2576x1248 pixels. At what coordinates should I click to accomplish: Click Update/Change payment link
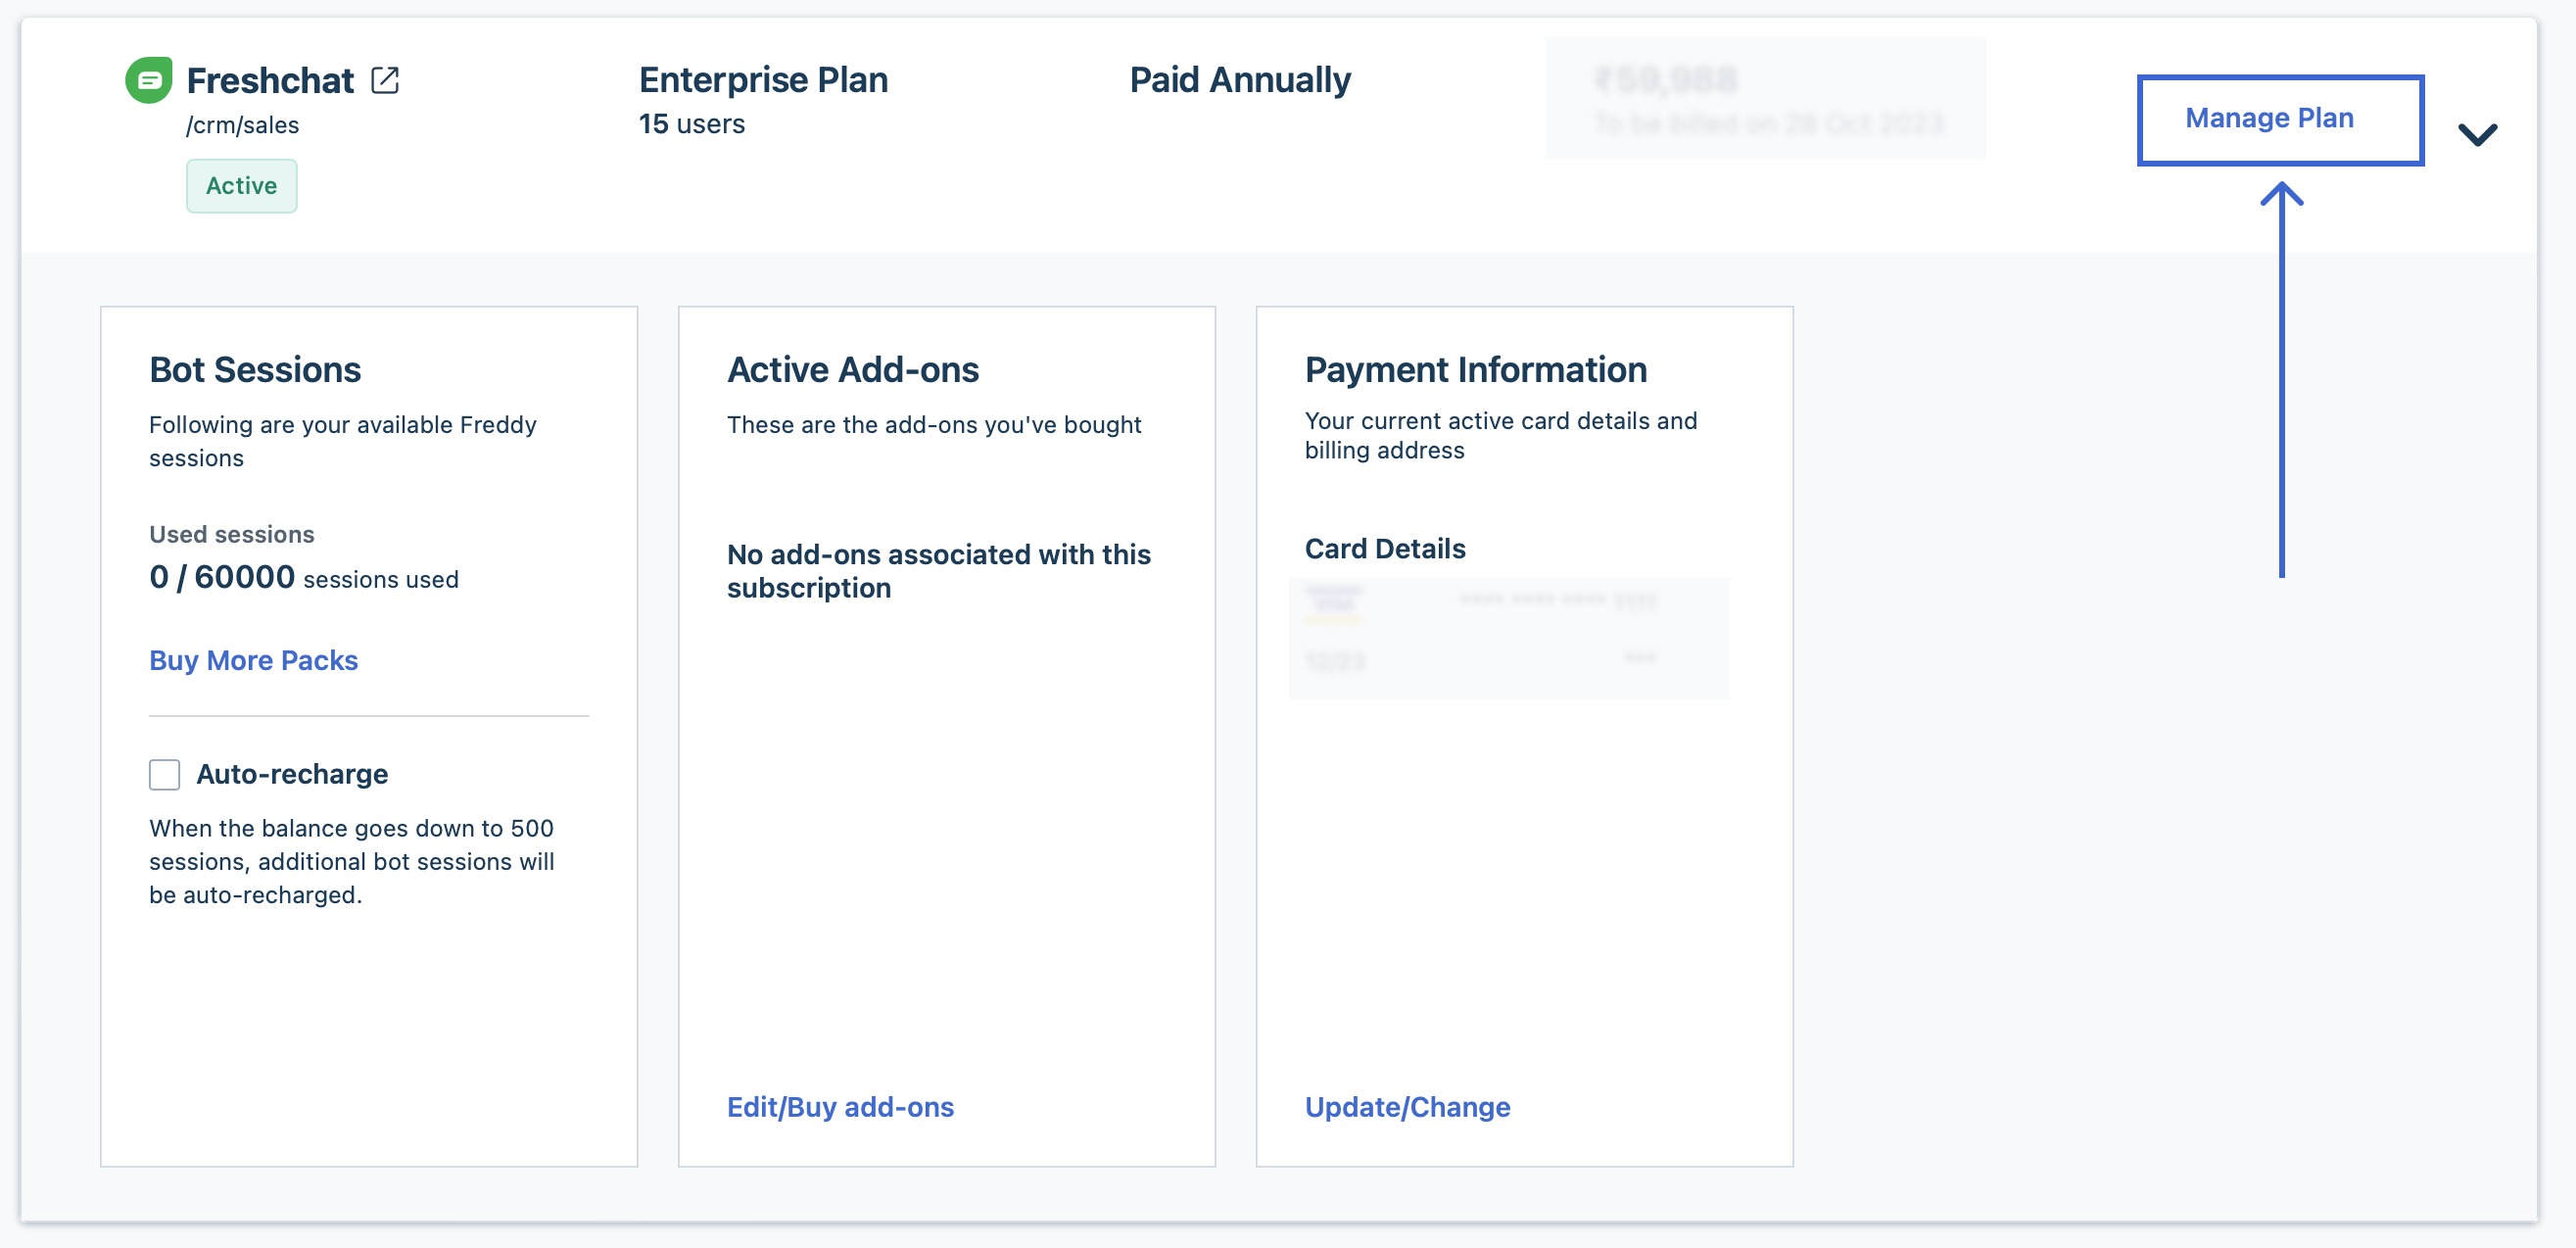pyautogui.click(x=1407, y=1107)
